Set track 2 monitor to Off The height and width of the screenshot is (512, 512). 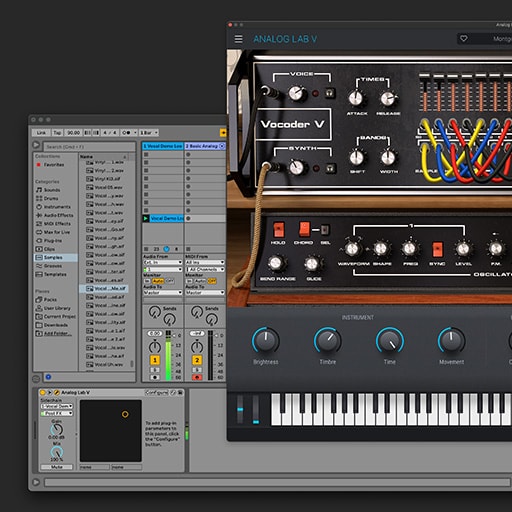tap(212, 281)
